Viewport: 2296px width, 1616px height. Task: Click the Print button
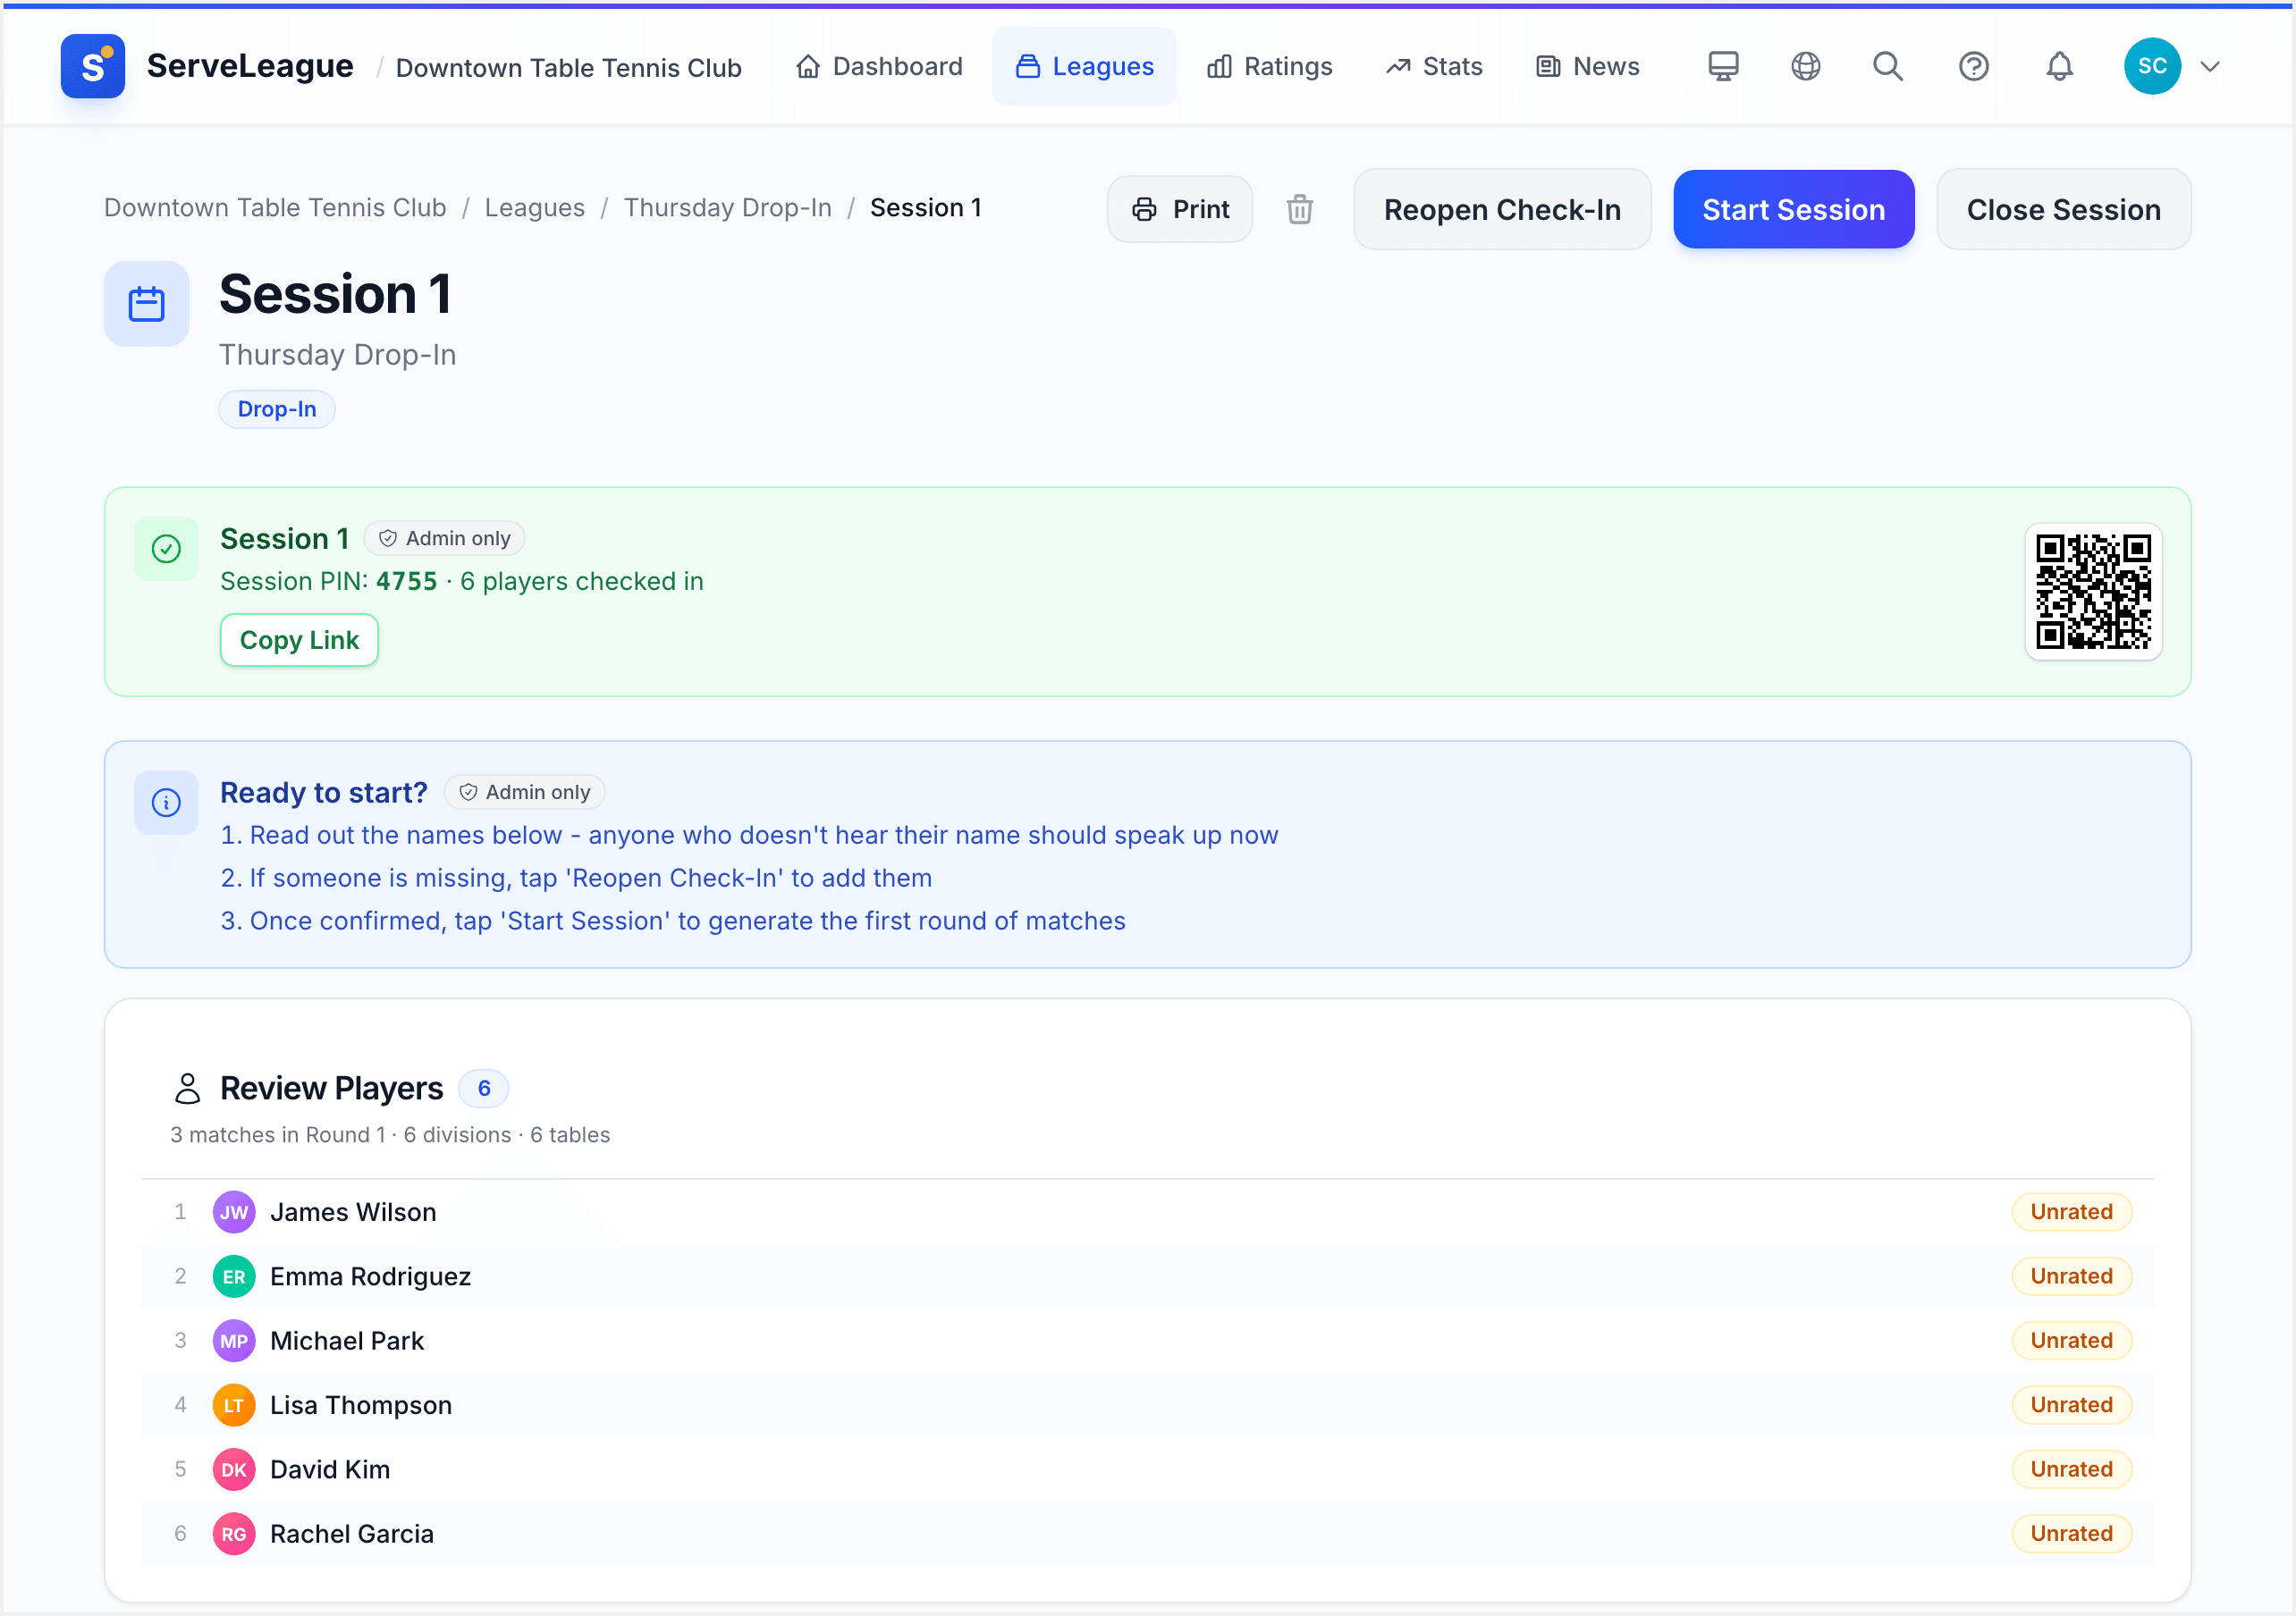1179,209
